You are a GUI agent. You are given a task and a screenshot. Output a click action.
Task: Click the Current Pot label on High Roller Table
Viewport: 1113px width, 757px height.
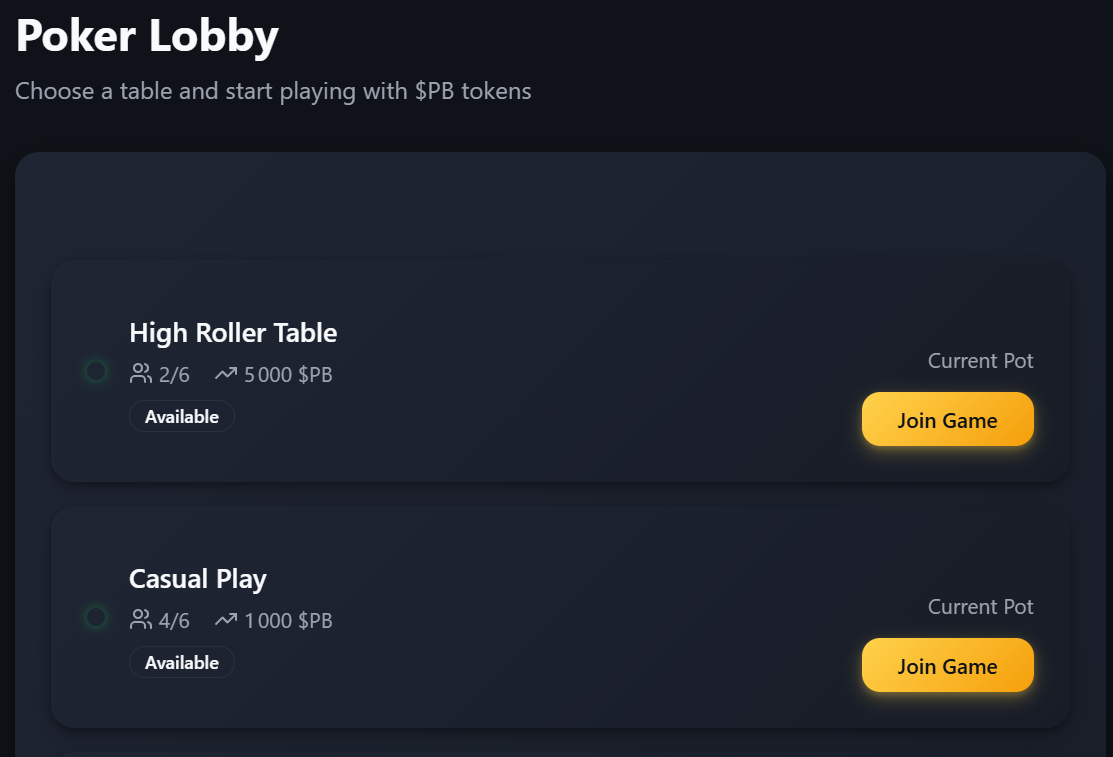(x=980, y=360)
